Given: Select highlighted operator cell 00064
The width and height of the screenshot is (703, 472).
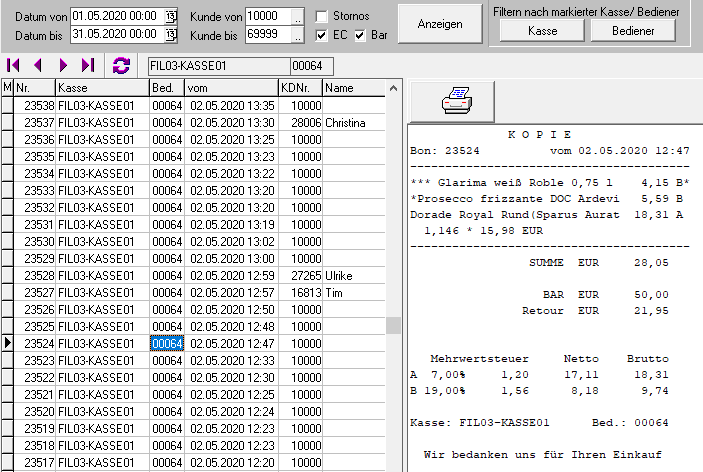Looking at the screenshot, I should (x=167, y=344).
